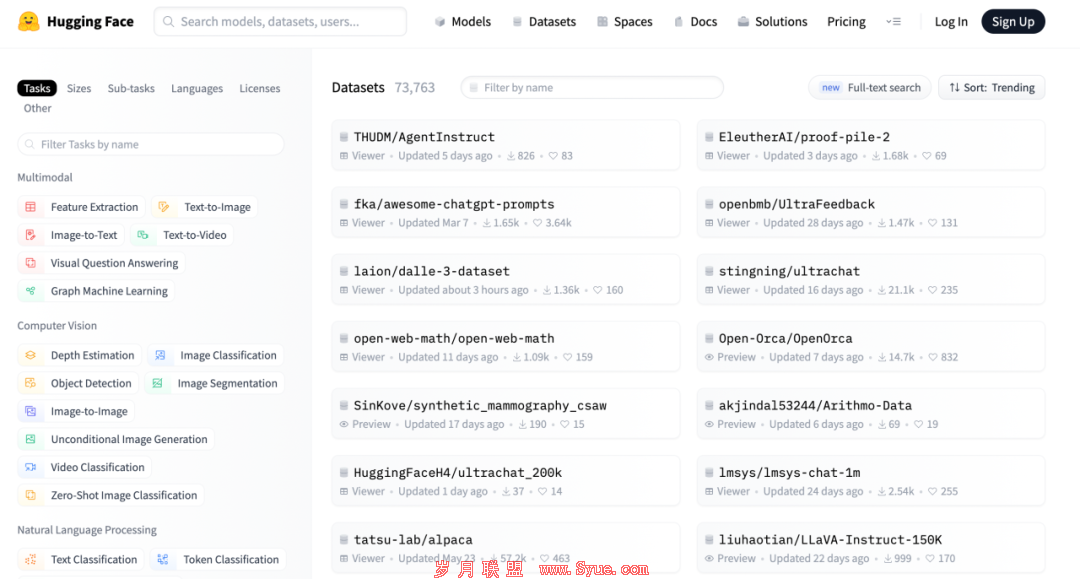Viewport: 1080px width, 579px height.
Task: Click the Image Classification icon
Action: click(160, 355)
